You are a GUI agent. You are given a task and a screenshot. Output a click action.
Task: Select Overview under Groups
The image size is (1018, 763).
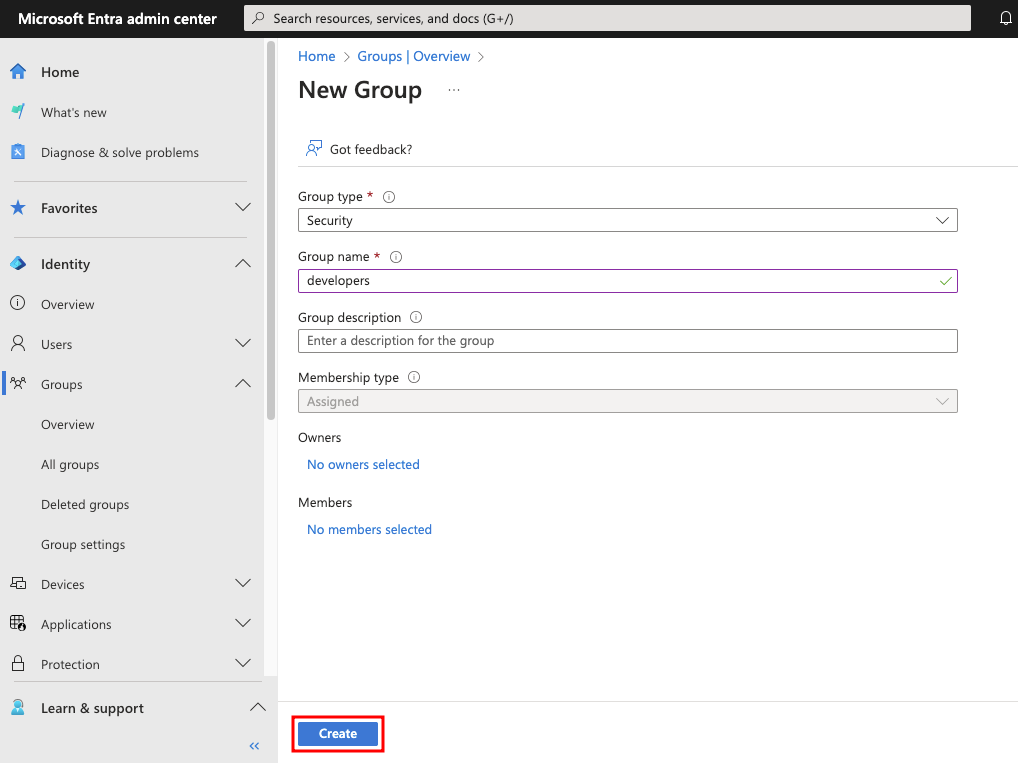coord(68,425)
